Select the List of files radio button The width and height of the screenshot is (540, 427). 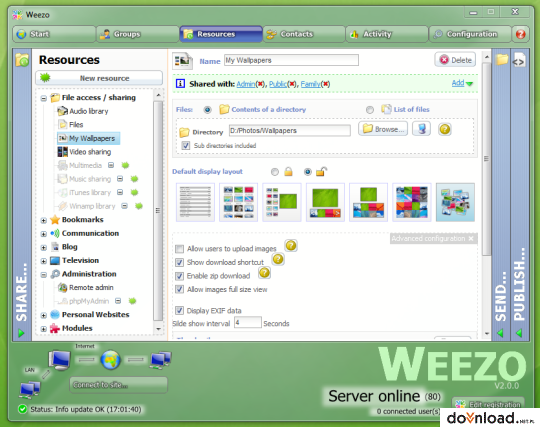pos(370,110)
